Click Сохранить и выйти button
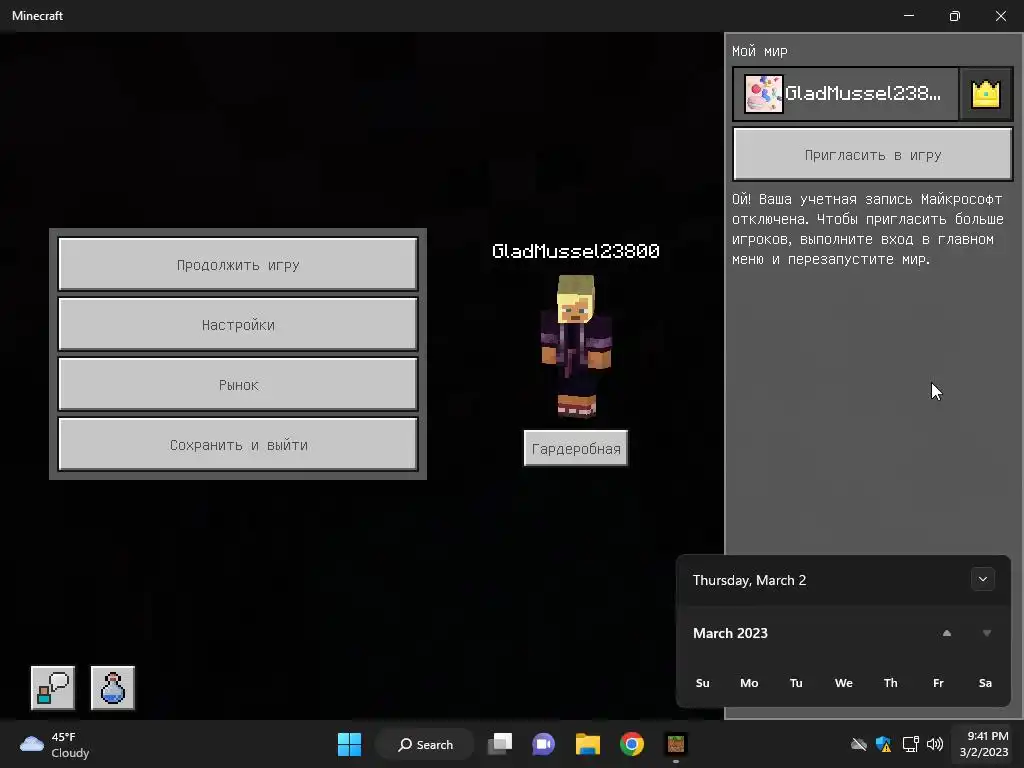Viewport: 1024px width, 768px height. pyautogui.click(x=238, y=445)
